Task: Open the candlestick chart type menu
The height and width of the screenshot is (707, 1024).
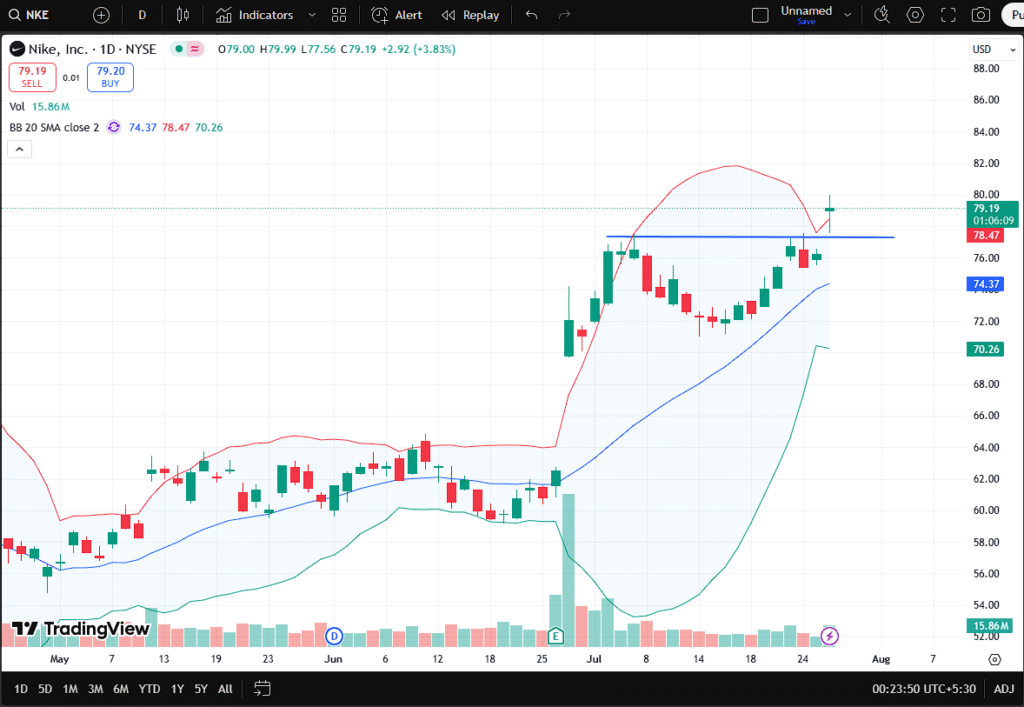Action: tap(183, 15)
